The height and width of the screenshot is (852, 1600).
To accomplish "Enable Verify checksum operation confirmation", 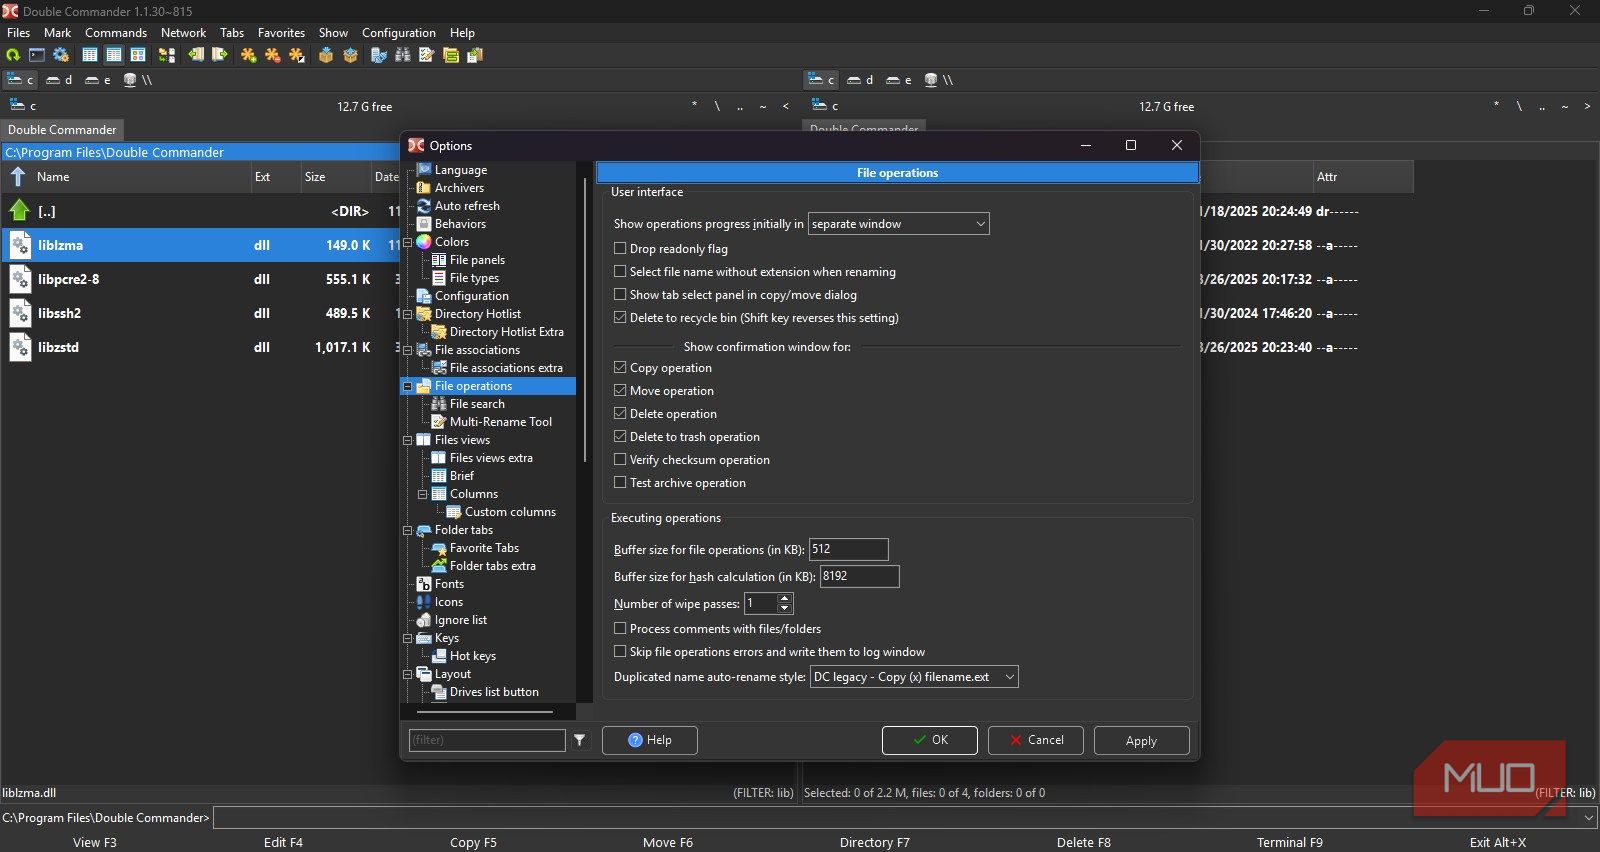I will click(x=620, y=460).
